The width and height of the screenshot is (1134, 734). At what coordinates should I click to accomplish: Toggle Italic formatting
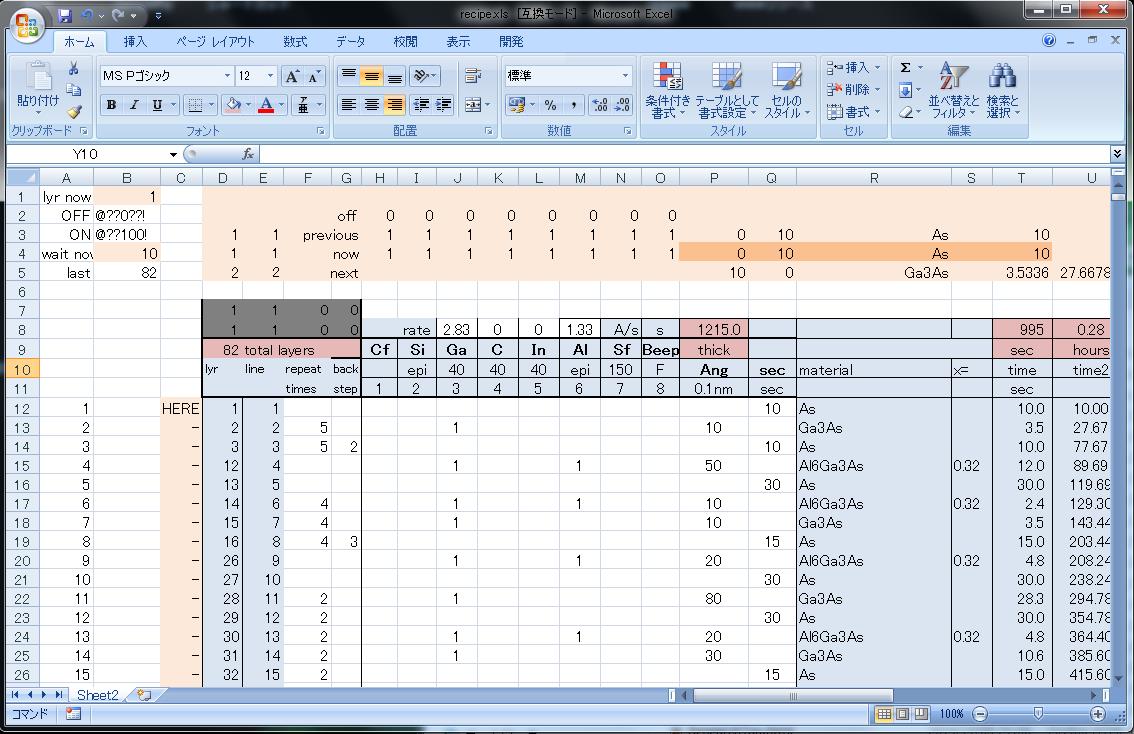click(x=134, y=105)
